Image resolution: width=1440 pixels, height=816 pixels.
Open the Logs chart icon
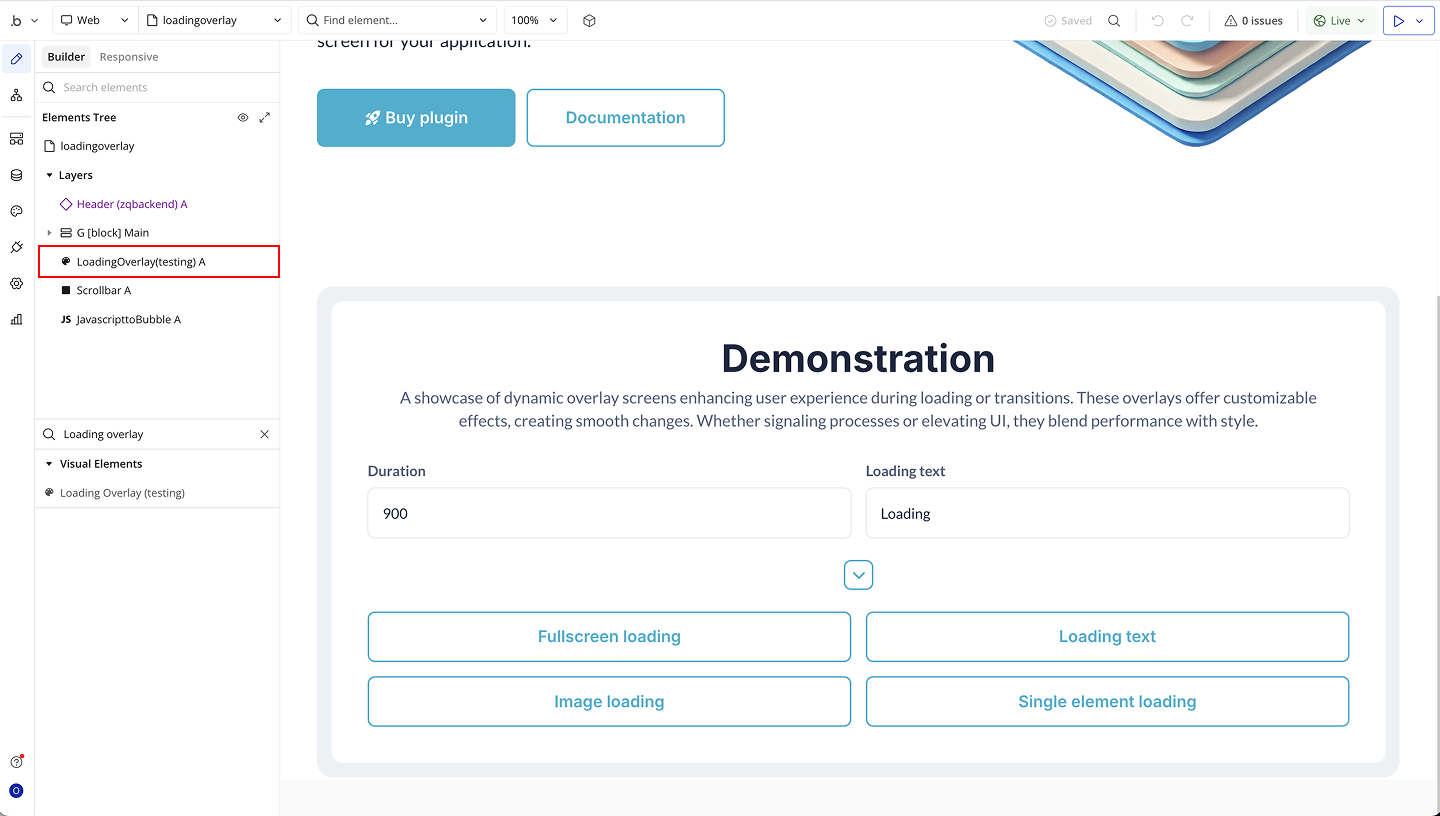[x=16, y=319]
